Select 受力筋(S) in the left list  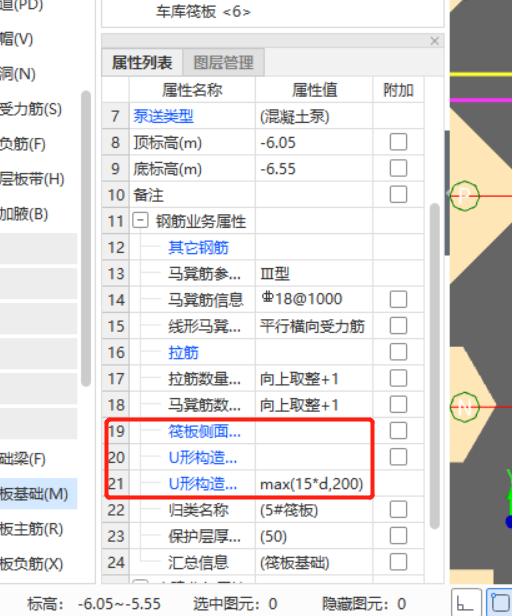(x=31, y=109)
